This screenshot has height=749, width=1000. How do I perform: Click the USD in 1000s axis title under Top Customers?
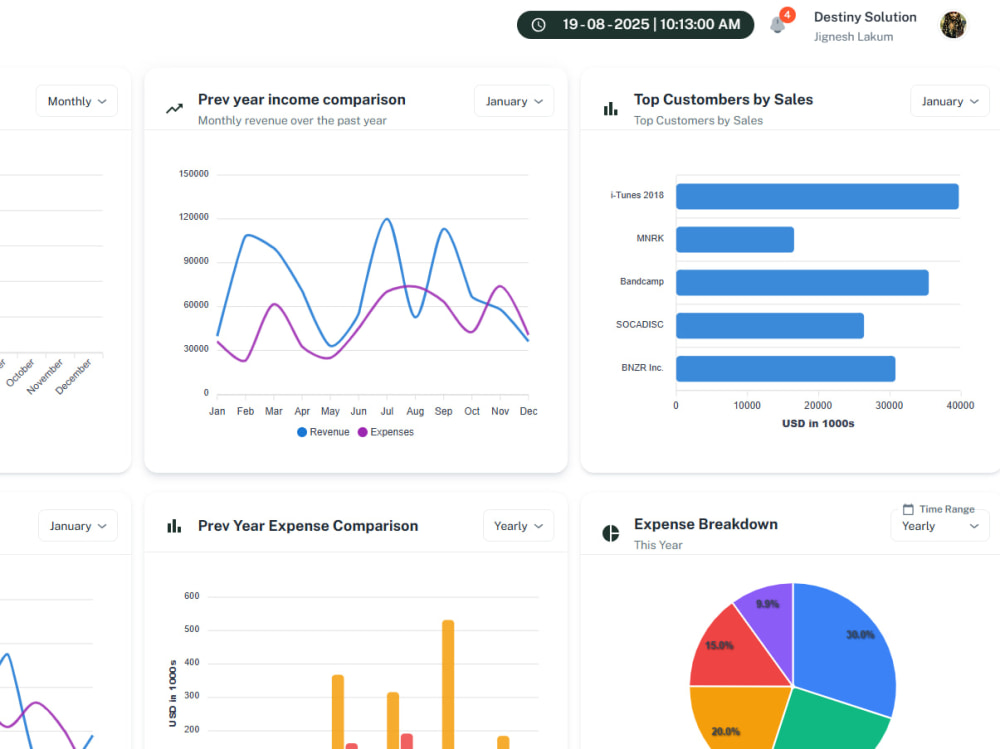[818, 424]
